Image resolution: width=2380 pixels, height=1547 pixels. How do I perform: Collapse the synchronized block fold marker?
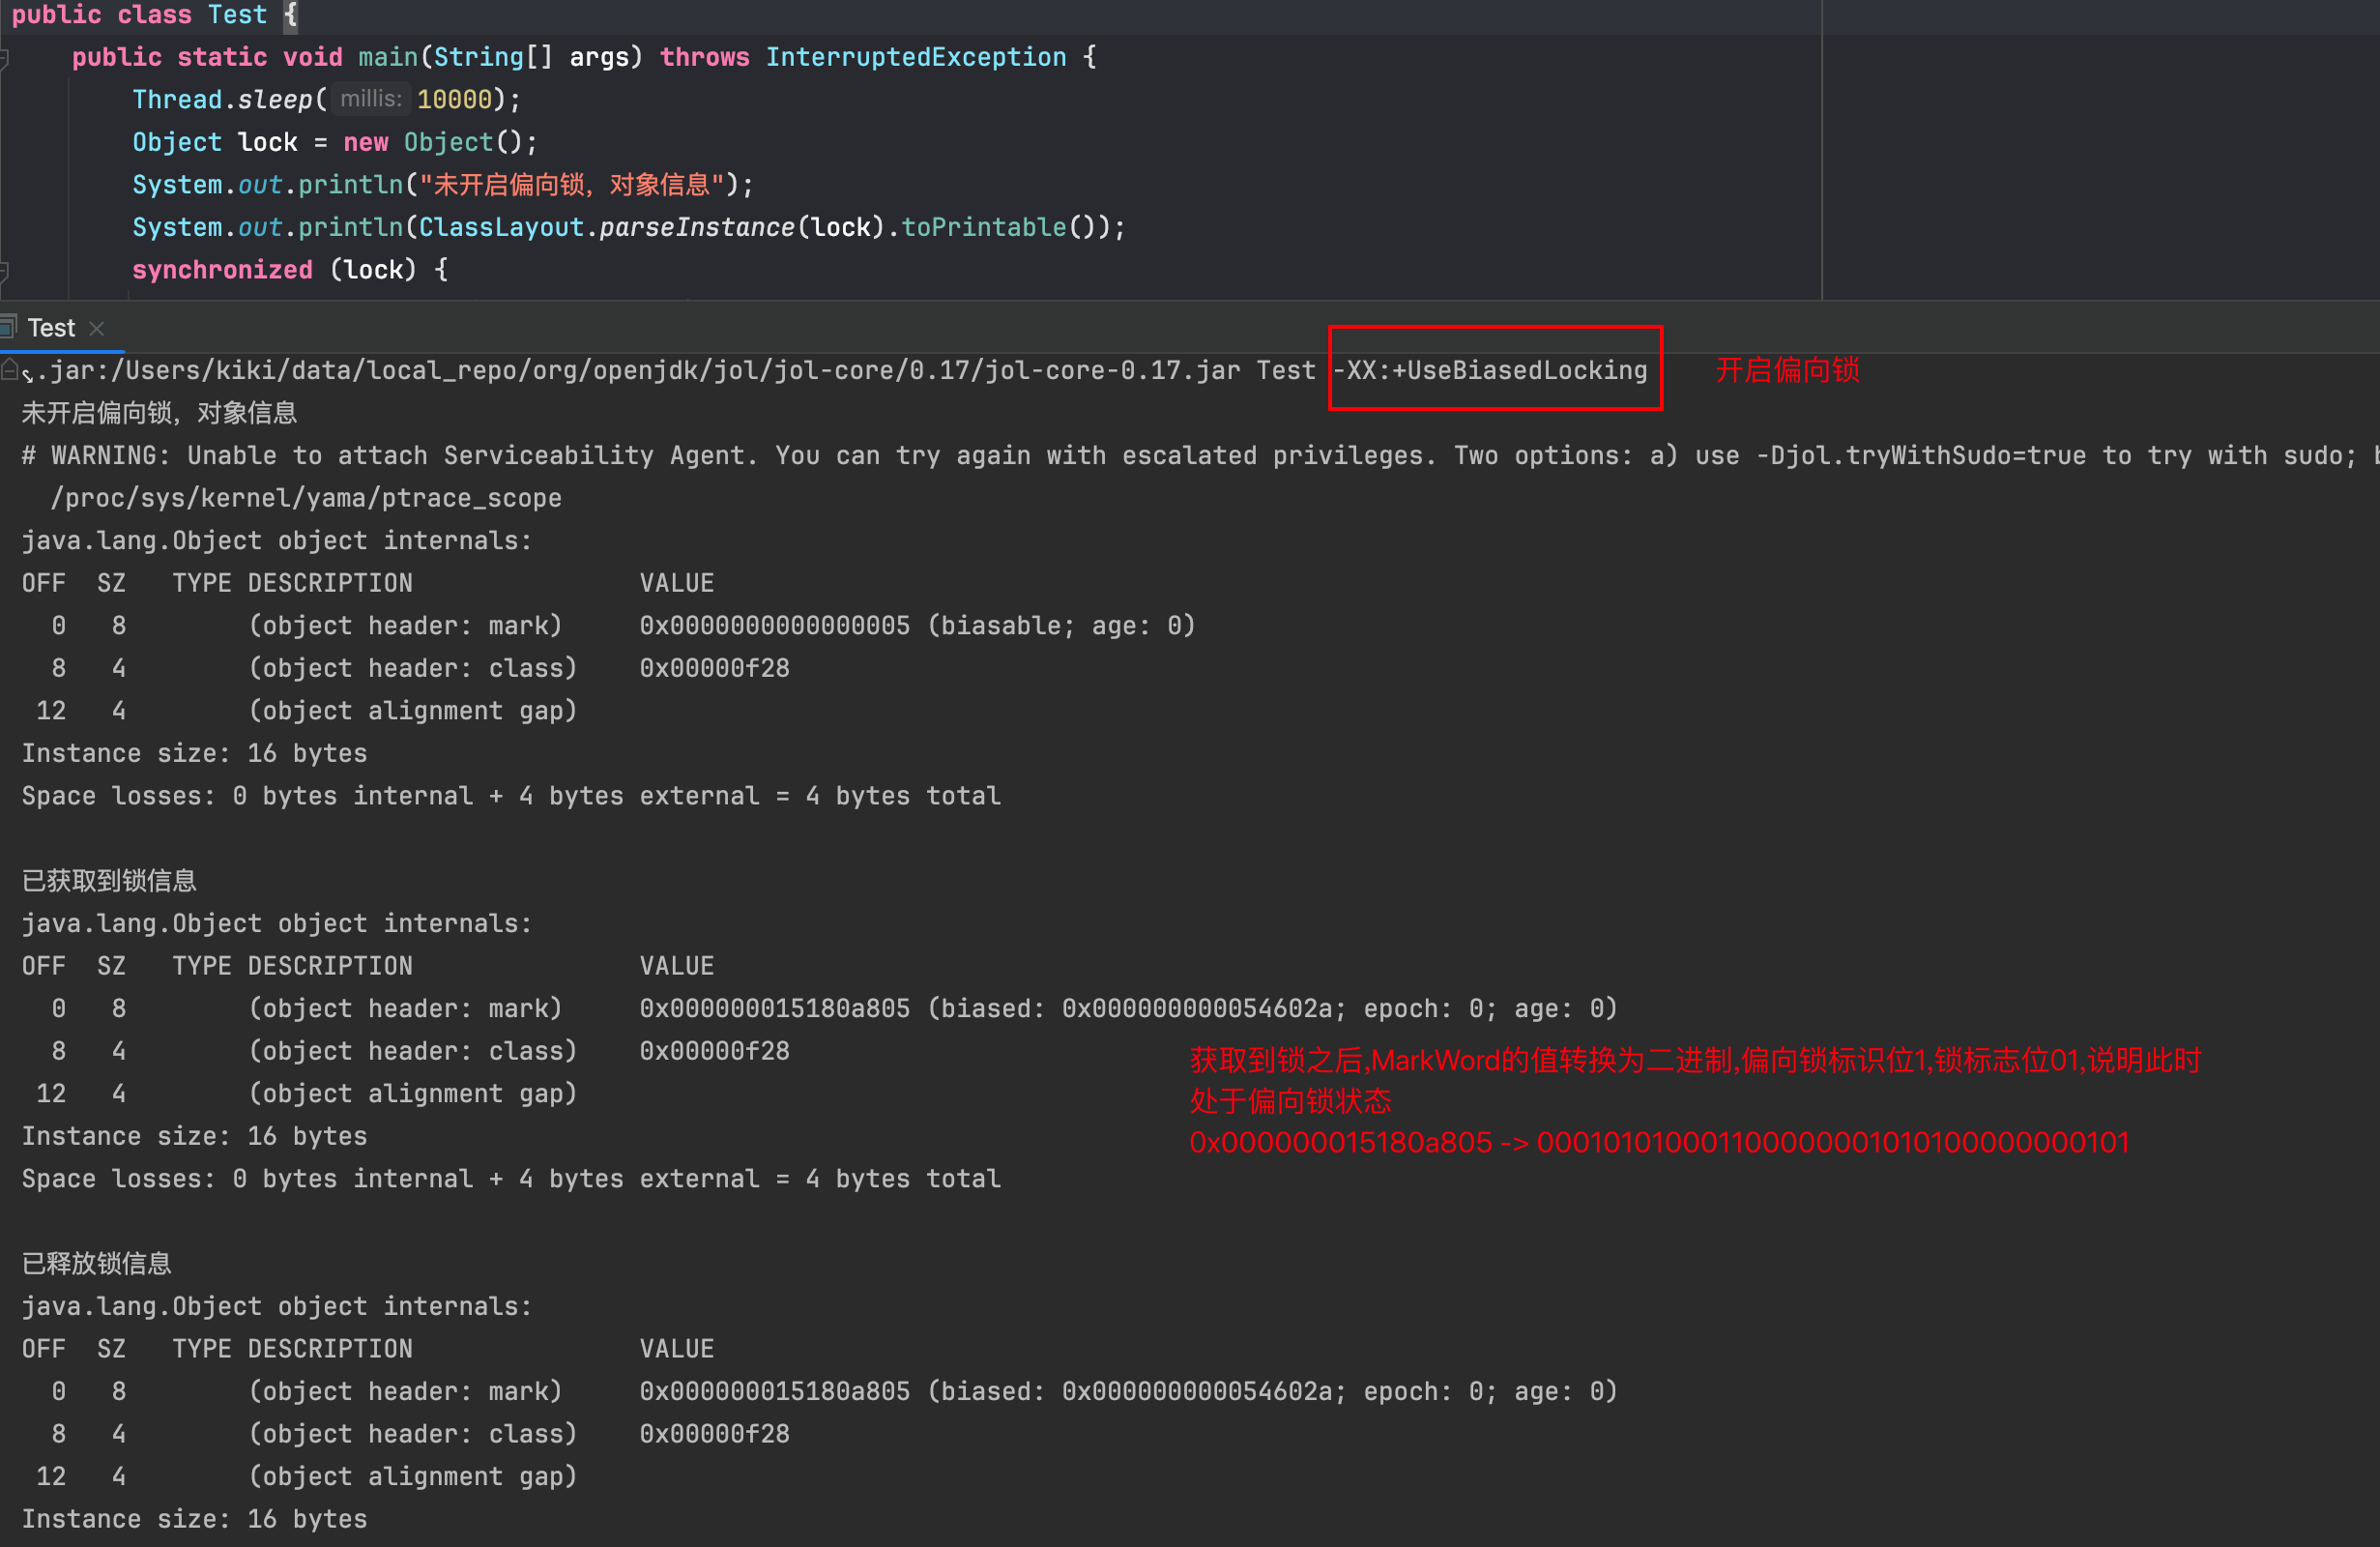pyautogui.click(x=4, y=270)
